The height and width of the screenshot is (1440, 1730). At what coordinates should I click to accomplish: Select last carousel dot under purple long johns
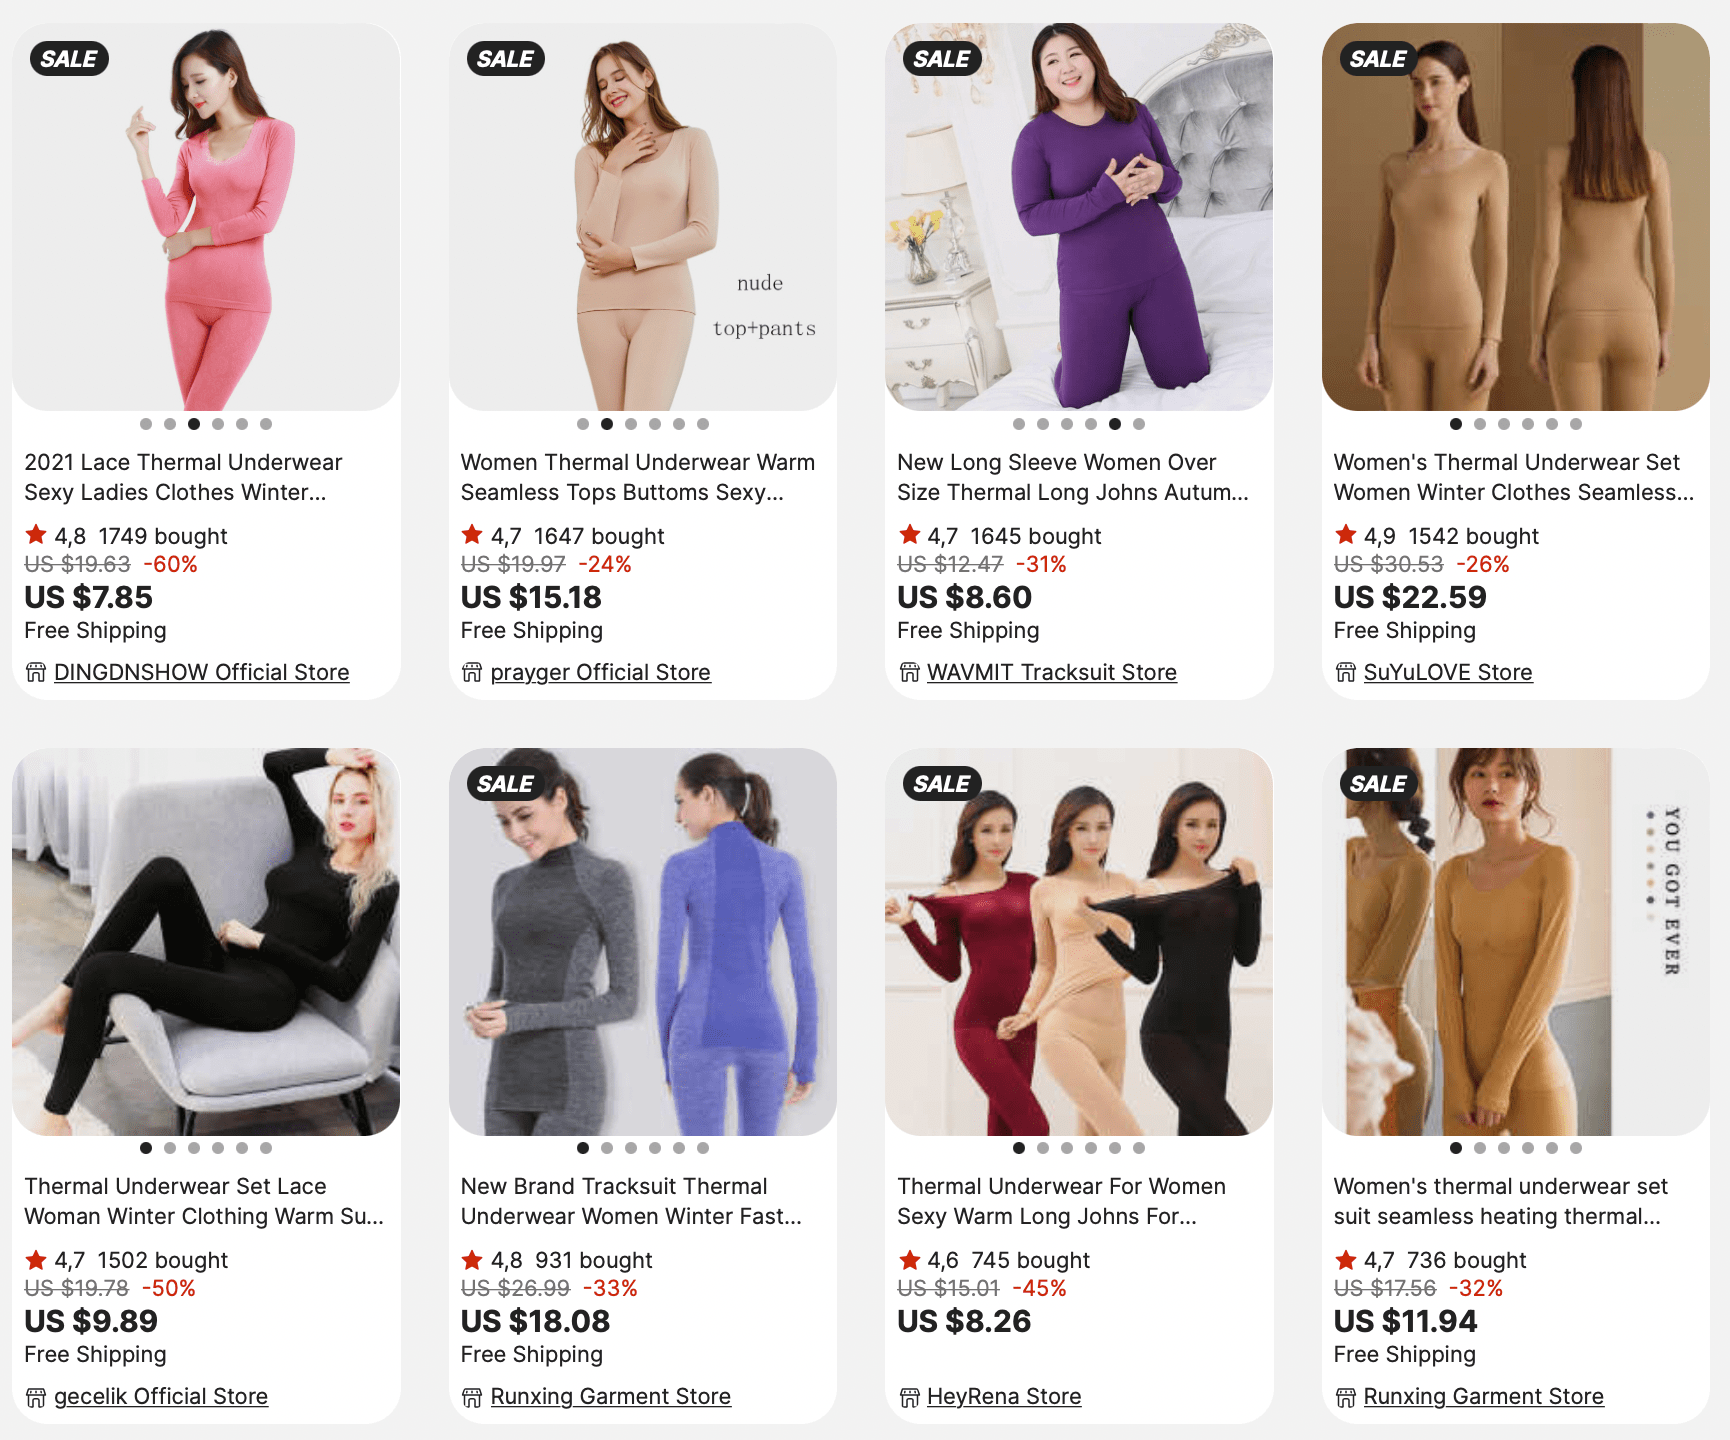pos(1139,424)
